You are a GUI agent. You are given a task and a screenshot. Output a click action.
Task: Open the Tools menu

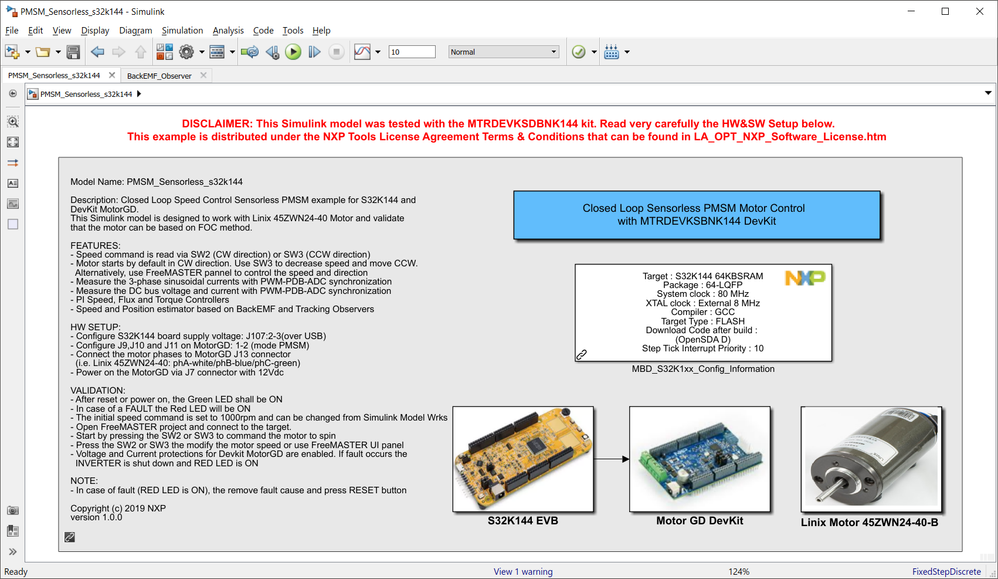click(293, 31)
